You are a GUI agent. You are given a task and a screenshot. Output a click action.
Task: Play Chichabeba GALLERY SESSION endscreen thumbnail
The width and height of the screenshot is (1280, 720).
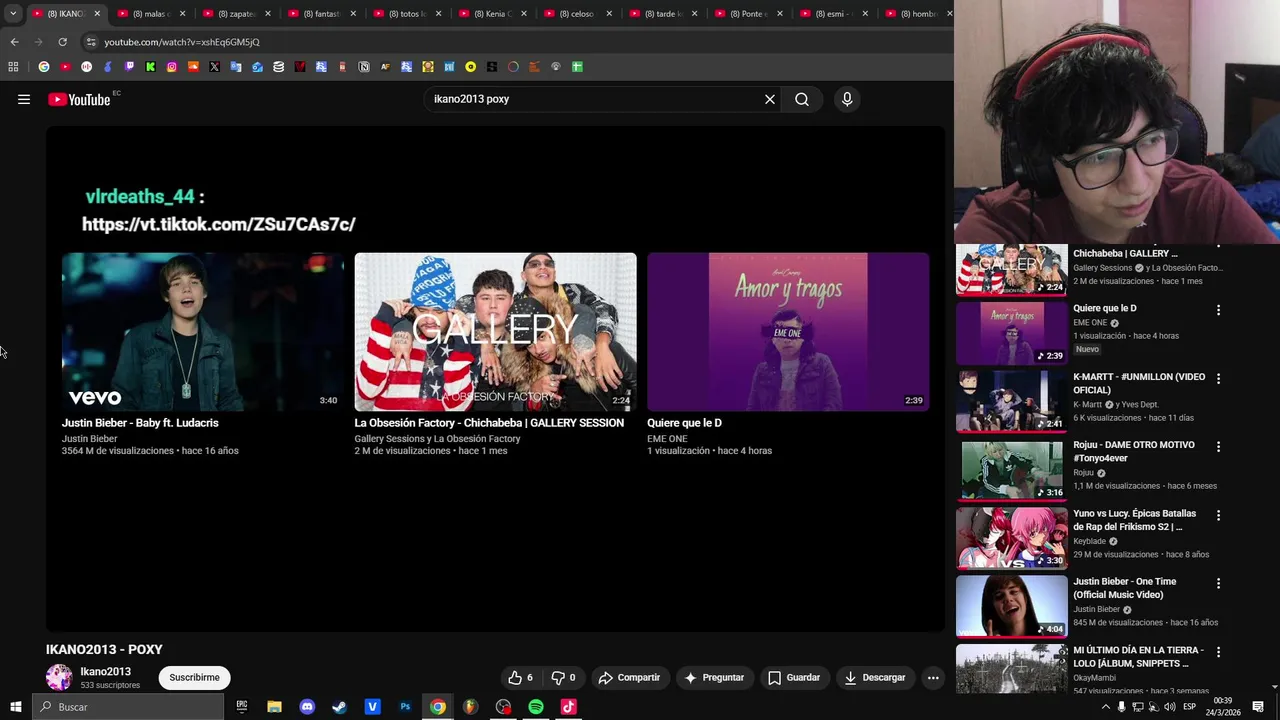pyautogui.click(x=495, y=331)
